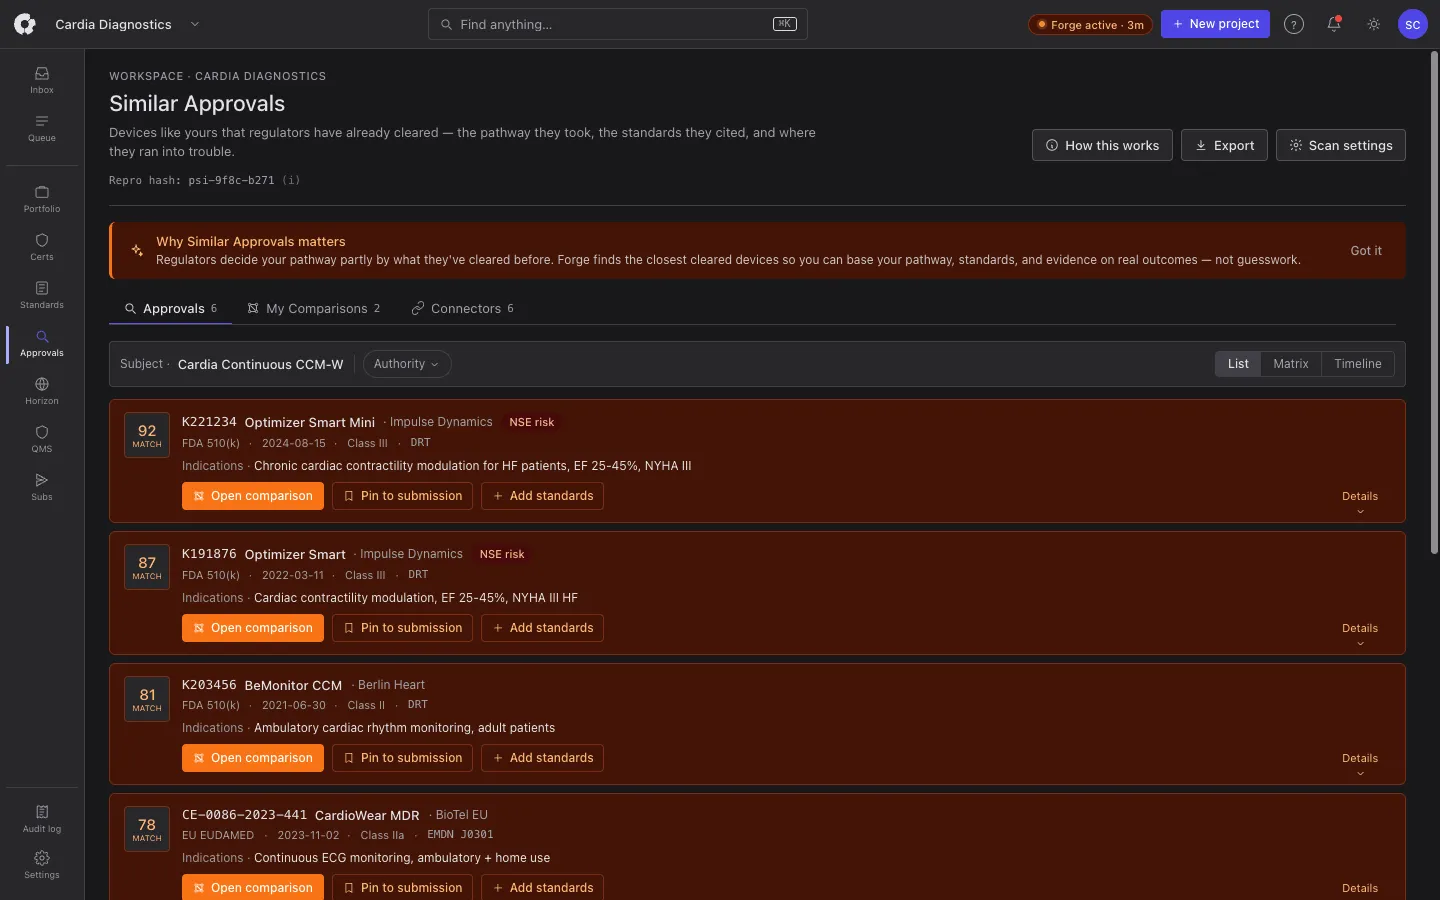Click the Cardia Continuous CCM-W subject name

(260, 364)
